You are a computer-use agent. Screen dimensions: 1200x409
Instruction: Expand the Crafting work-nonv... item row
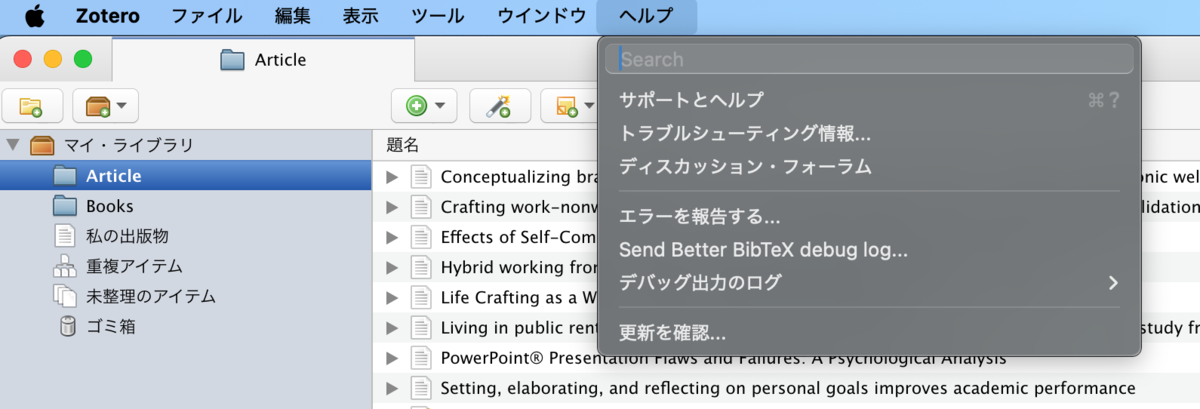click(392, 207)
